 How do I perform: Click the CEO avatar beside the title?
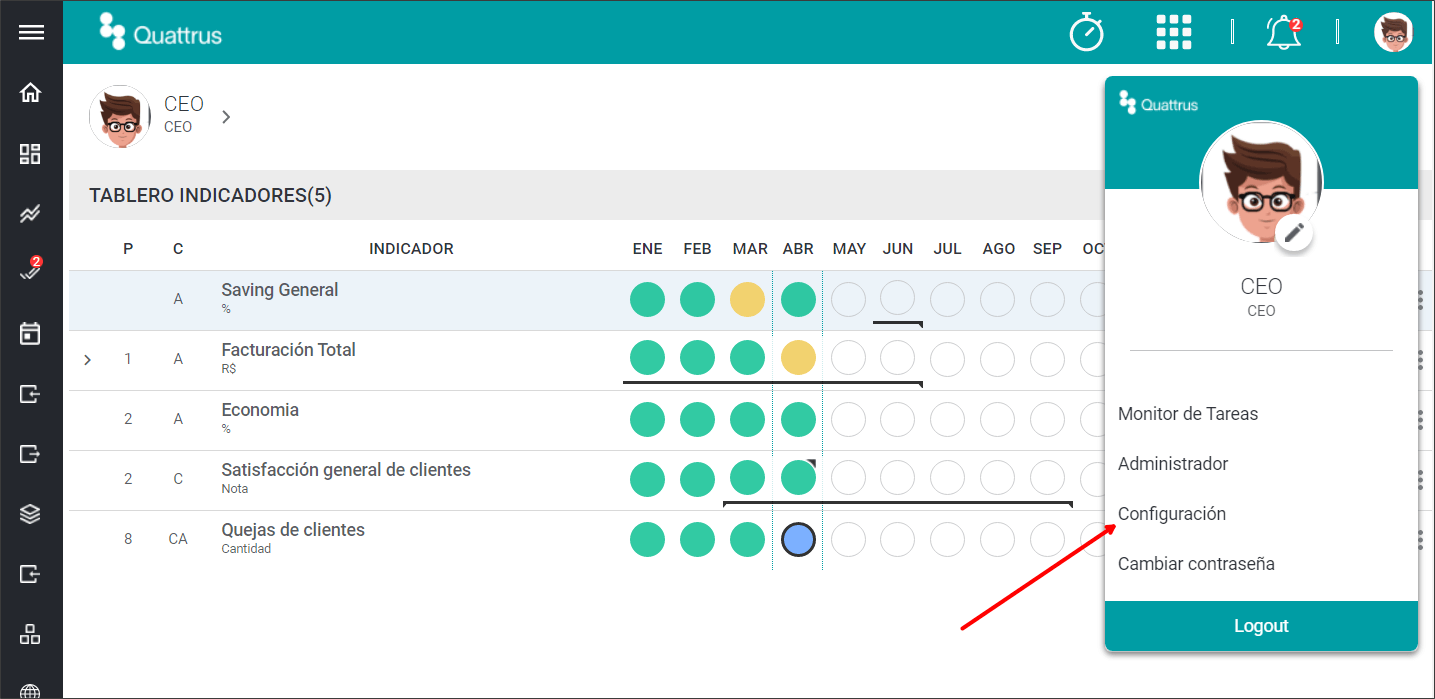click(x=120, y=117)
